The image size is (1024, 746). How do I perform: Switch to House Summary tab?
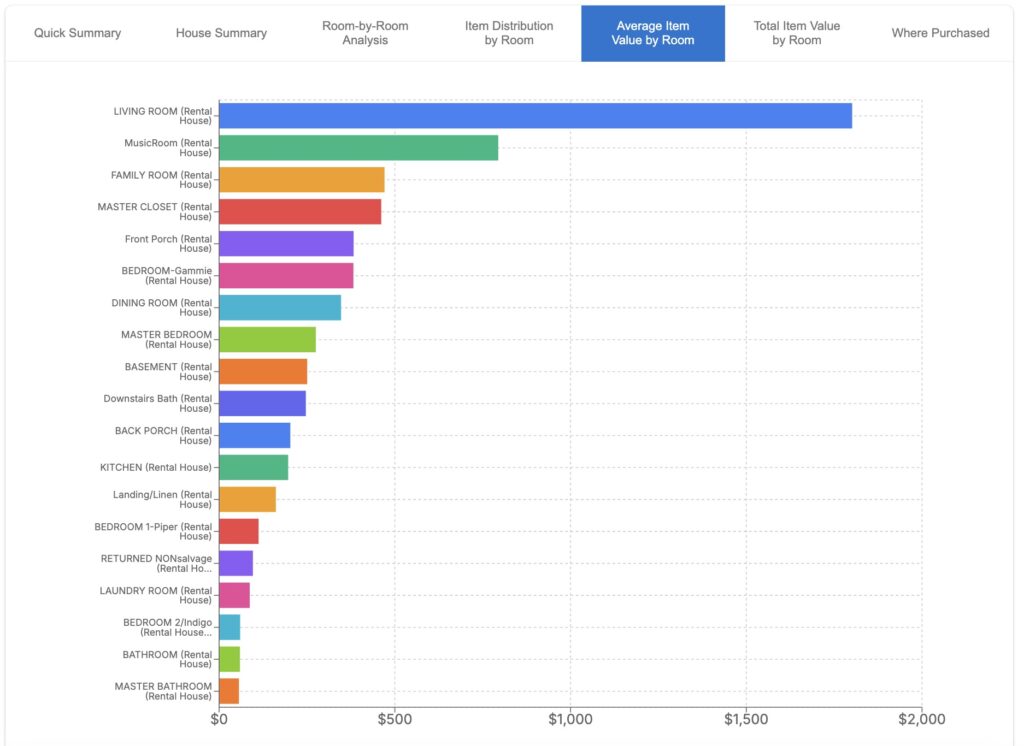coord(221,33)
